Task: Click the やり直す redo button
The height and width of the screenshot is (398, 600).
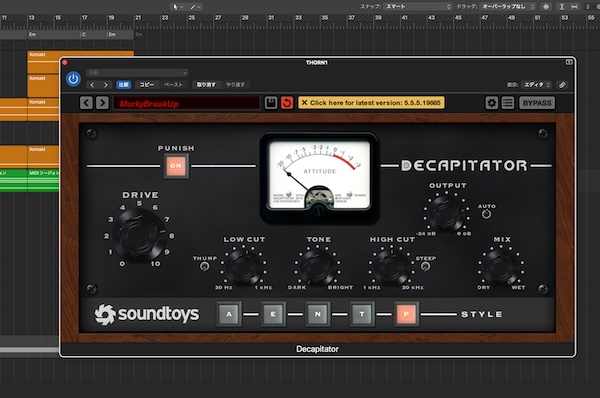Action: click(235, 85)
